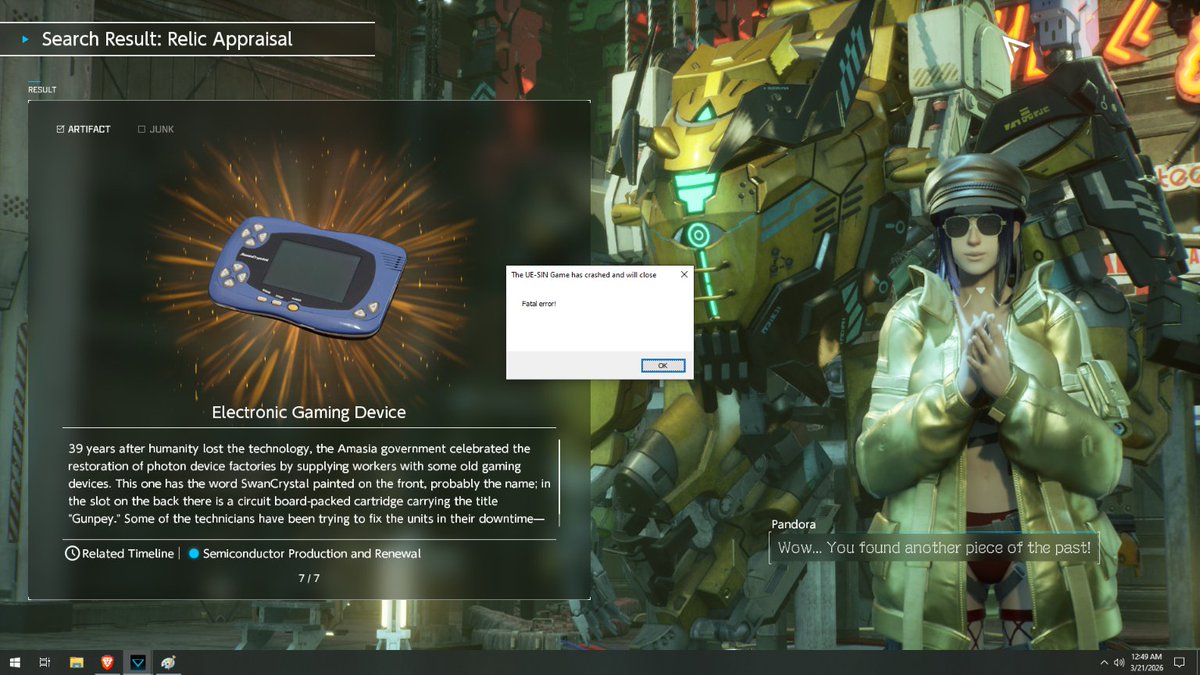
Task: Click the Related Timeline label
Action: click(128, 553)
